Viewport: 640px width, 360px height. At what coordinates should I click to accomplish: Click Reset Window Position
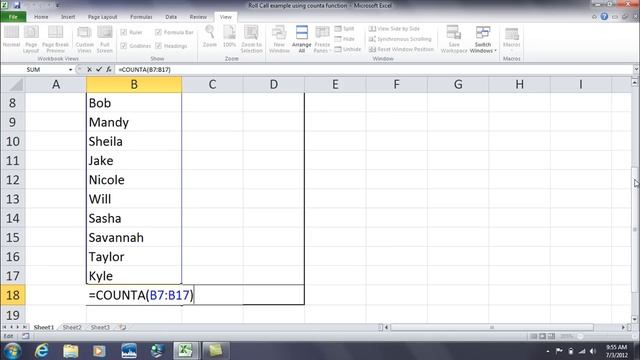tap(401, 49)
